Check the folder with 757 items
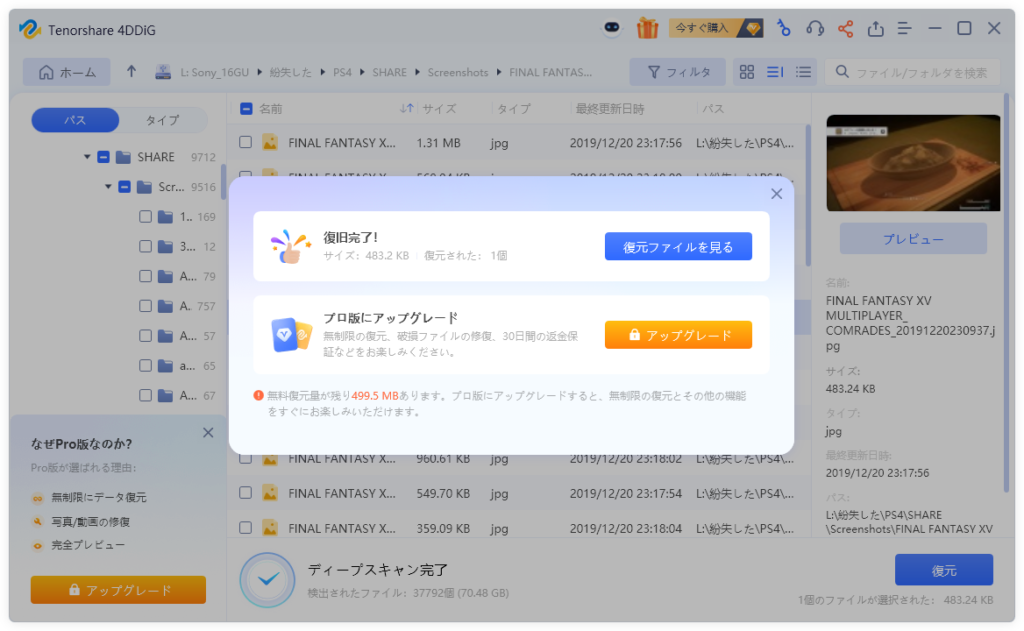This screenshot has height=631, width=1024. coord(145,306)
